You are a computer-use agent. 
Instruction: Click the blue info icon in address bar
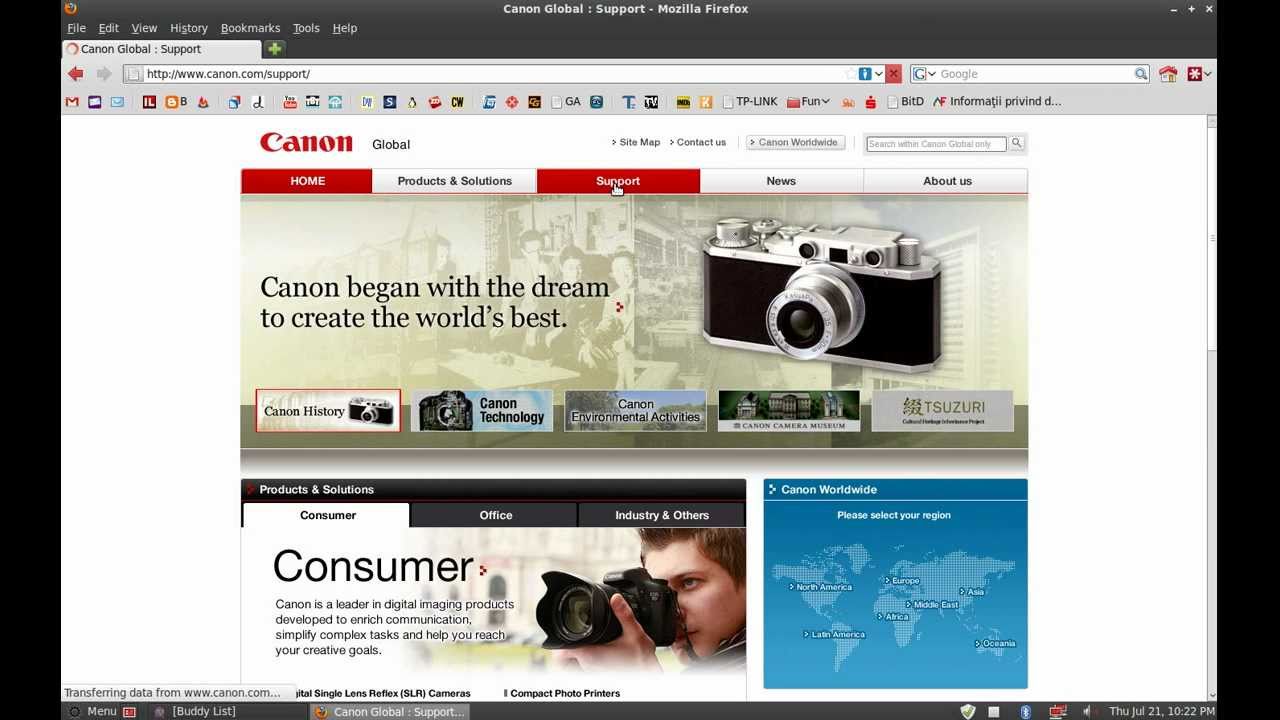(x=865, y=74)
